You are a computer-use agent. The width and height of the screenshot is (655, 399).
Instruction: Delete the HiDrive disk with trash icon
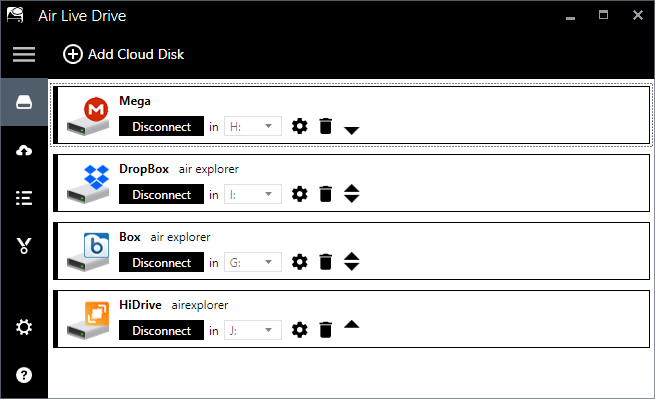[325, 330]
